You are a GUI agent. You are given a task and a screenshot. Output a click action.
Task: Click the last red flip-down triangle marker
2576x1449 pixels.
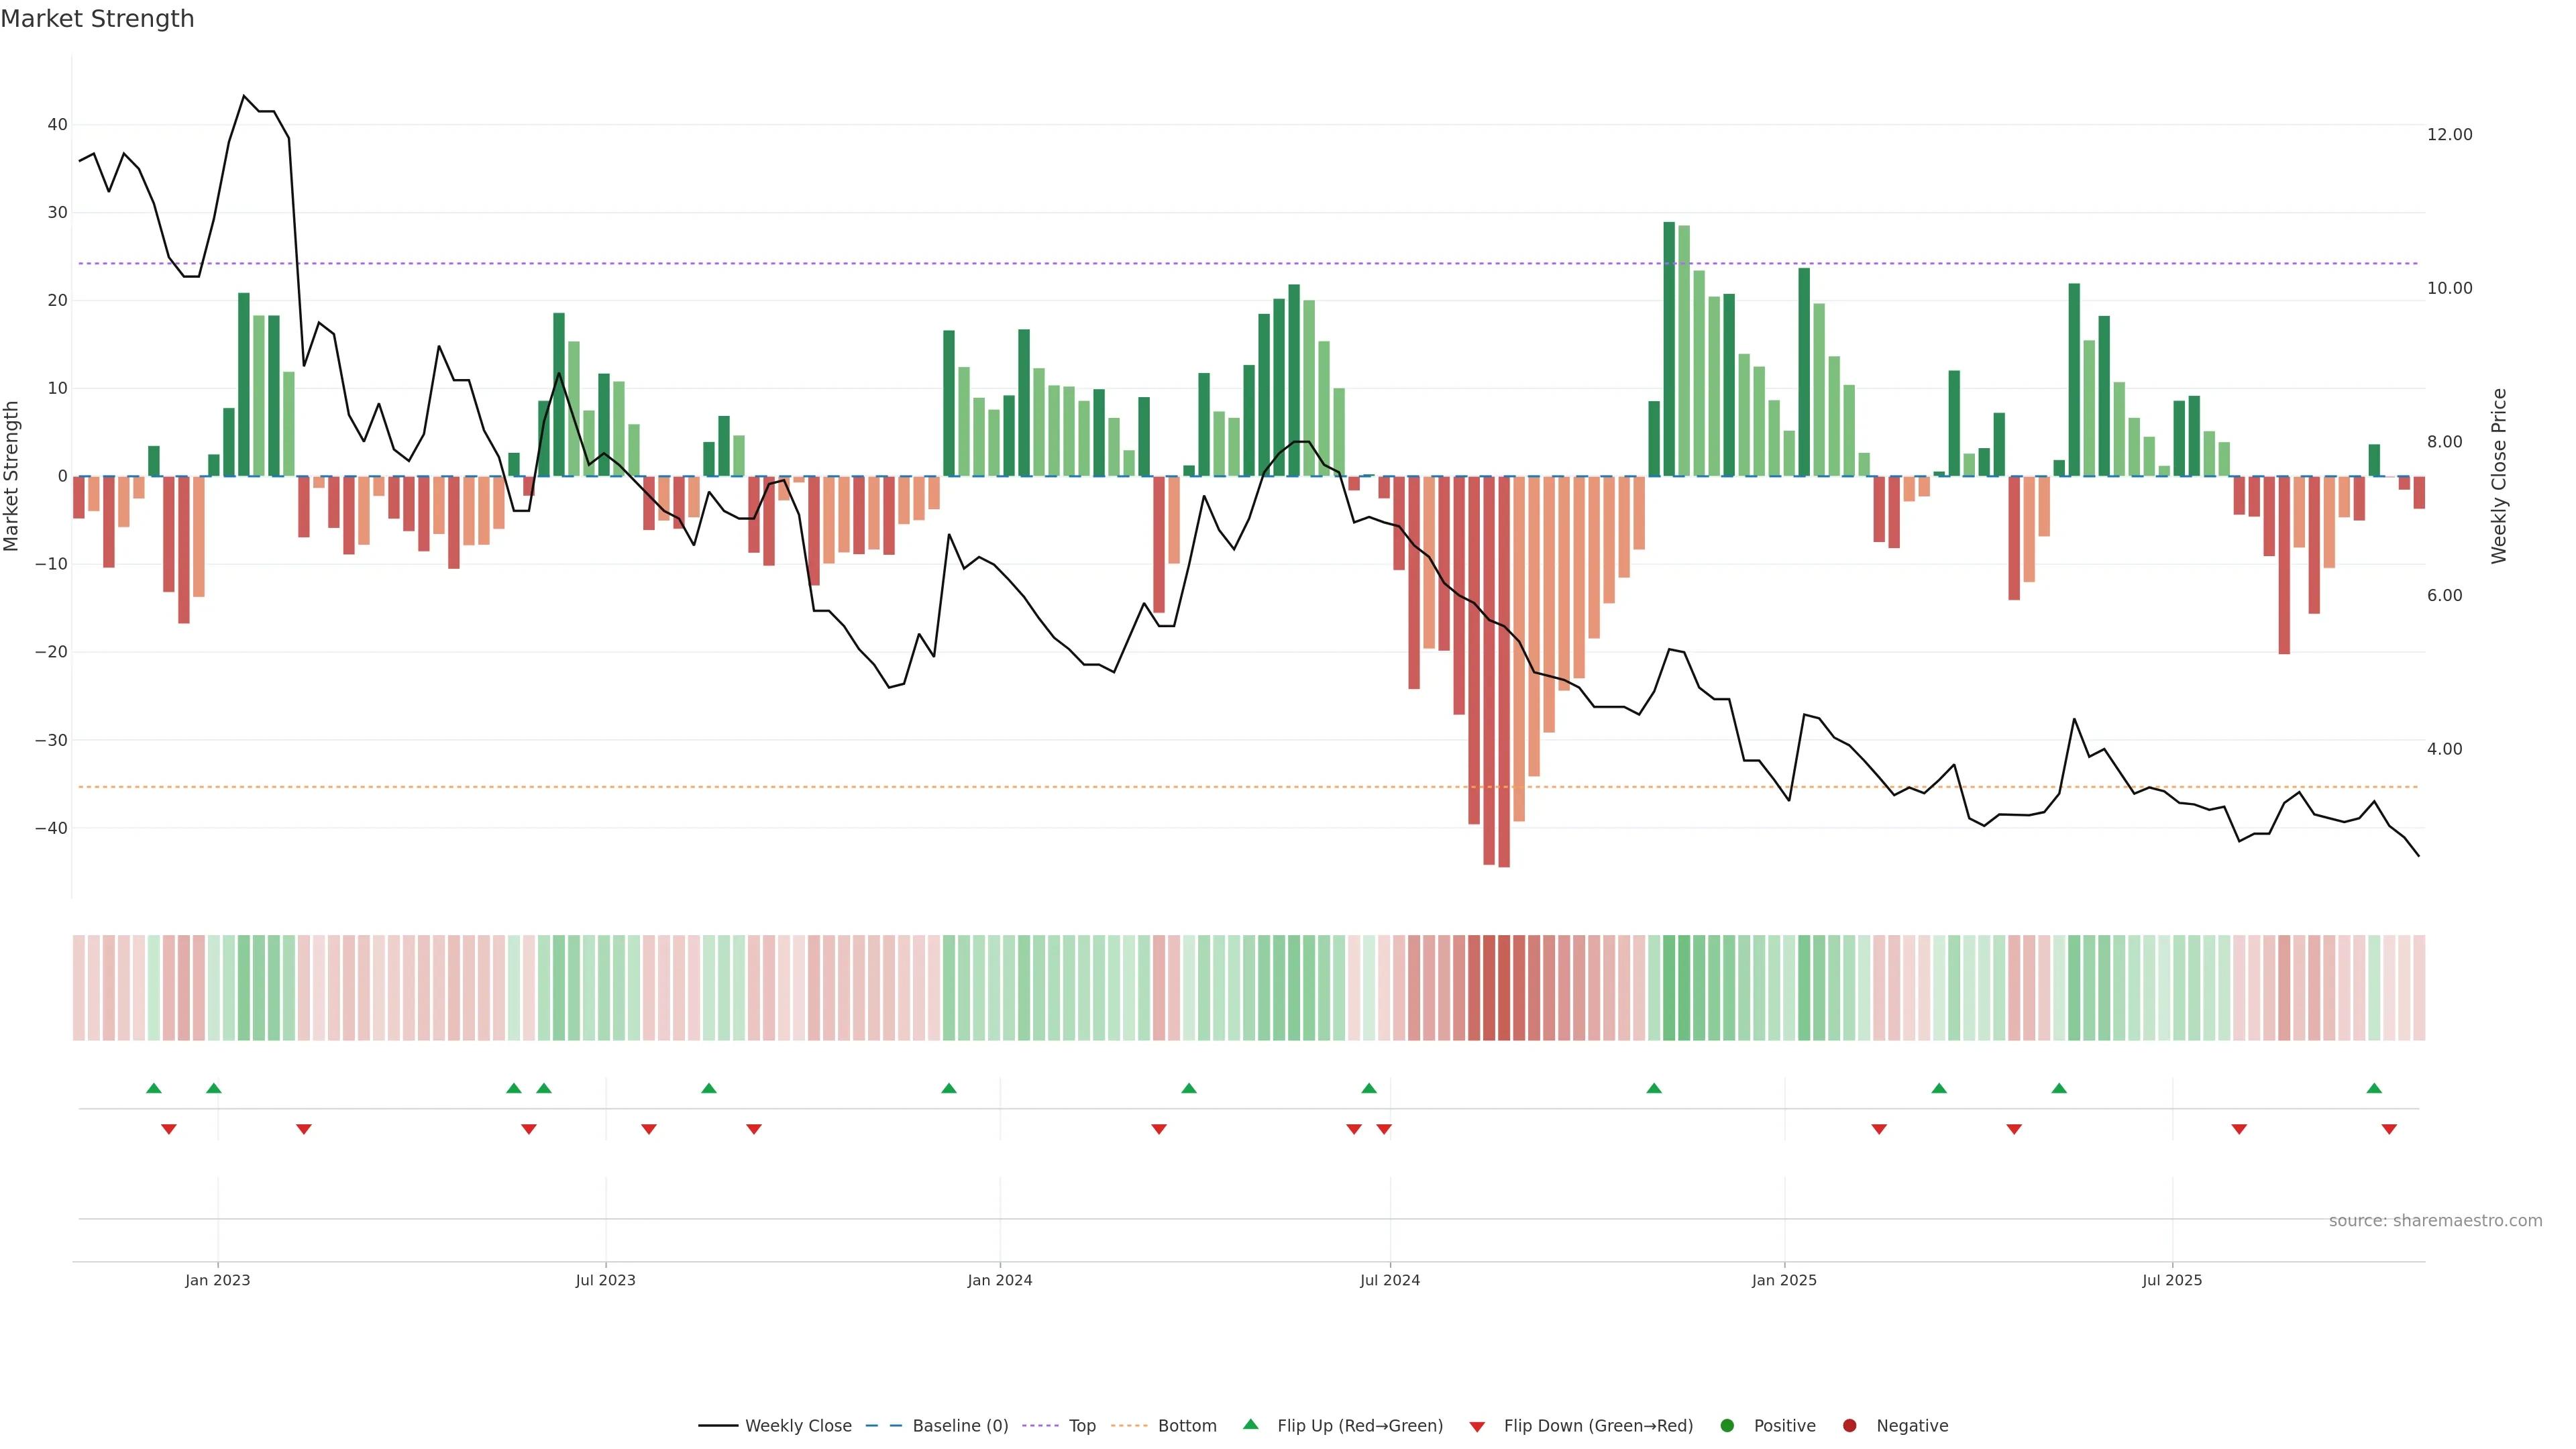click(2389, 1129)
